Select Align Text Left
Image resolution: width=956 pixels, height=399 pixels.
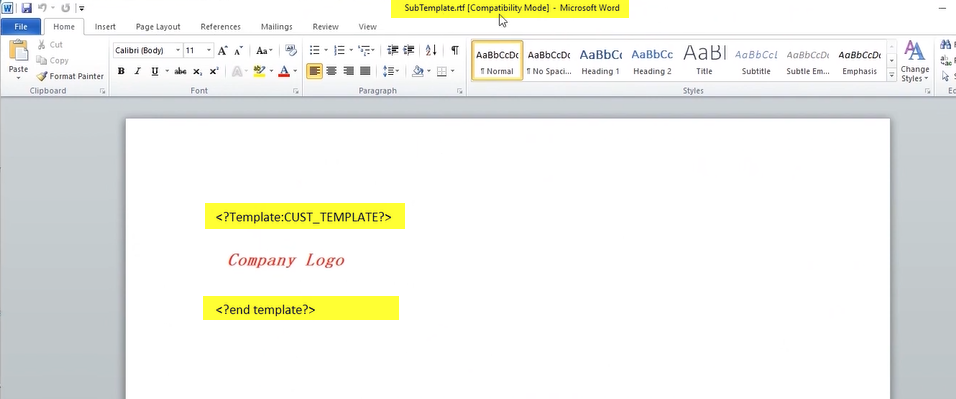314,71
